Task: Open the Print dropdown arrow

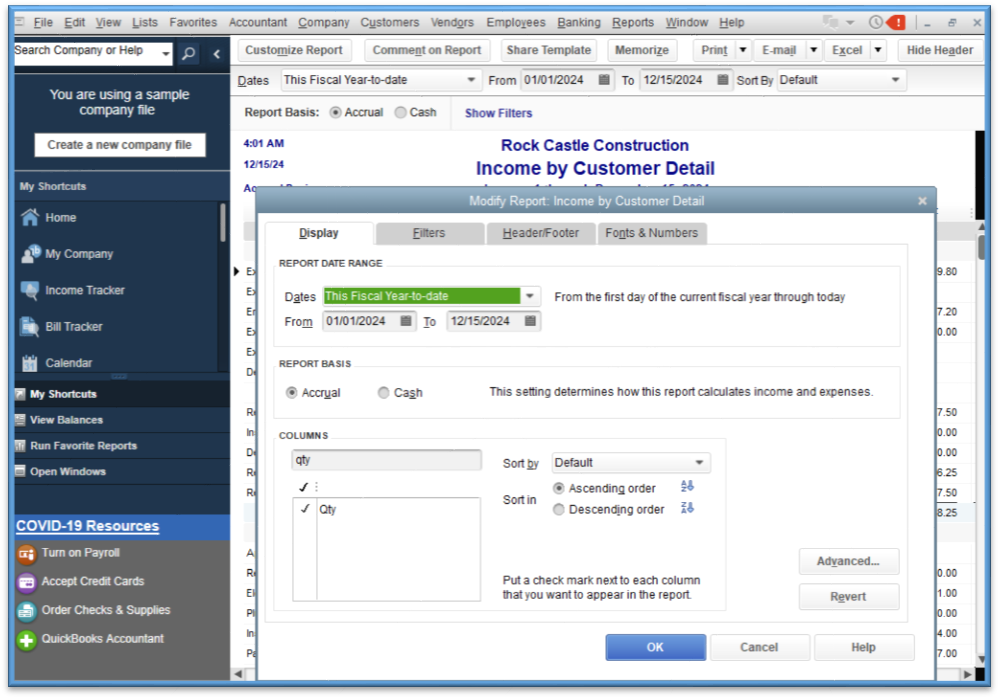Action: (x=743, y=50)
